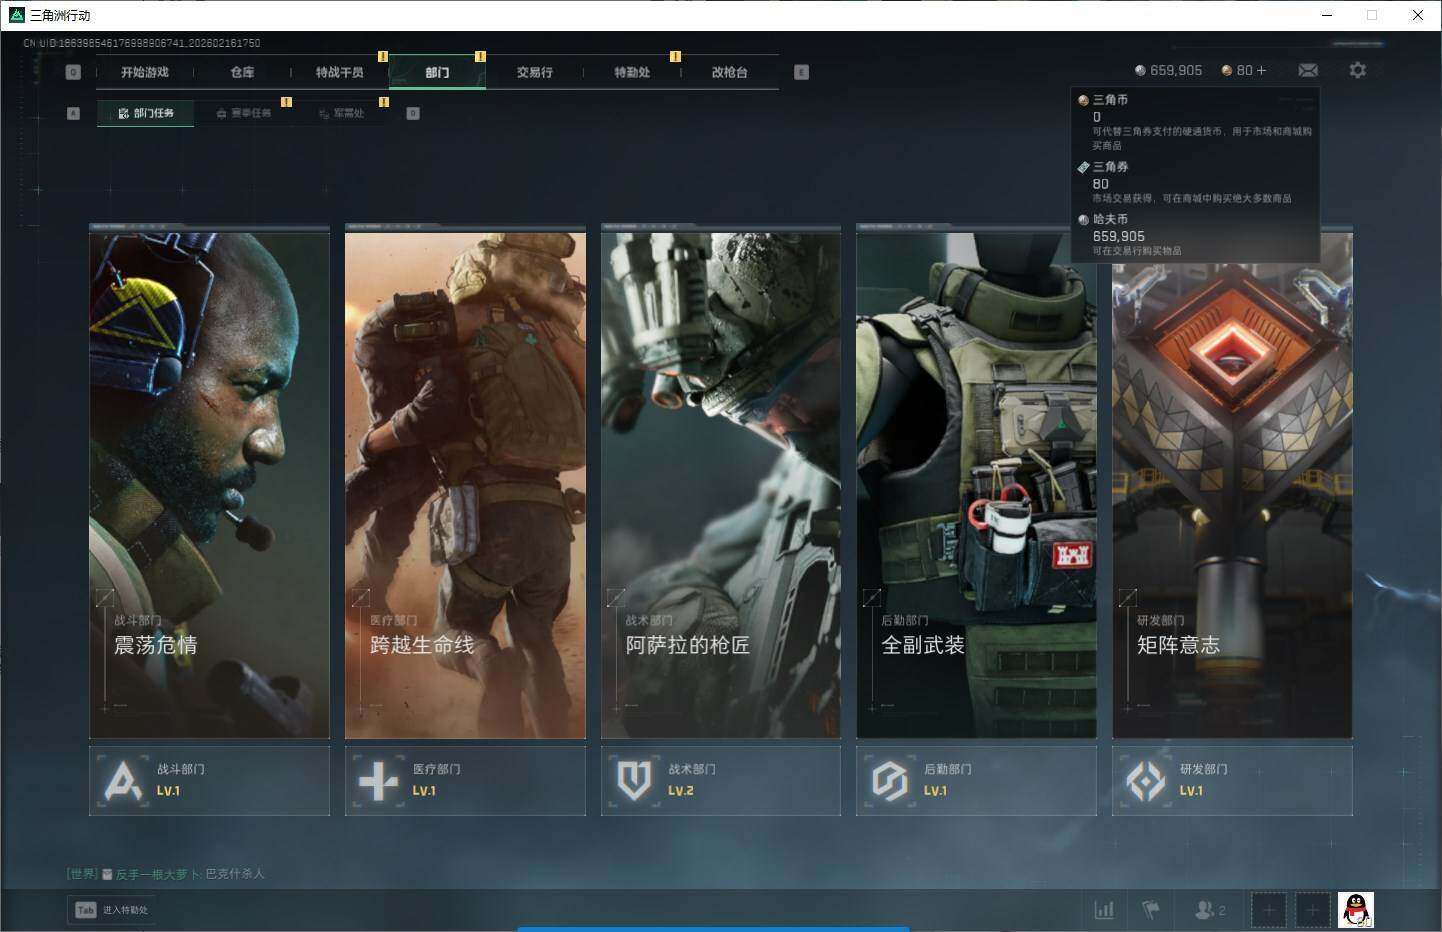Screen dimensions: 1442x932
Task: Click the 研发部门 diamond emblem icon
Action: tap(1146, 781)
